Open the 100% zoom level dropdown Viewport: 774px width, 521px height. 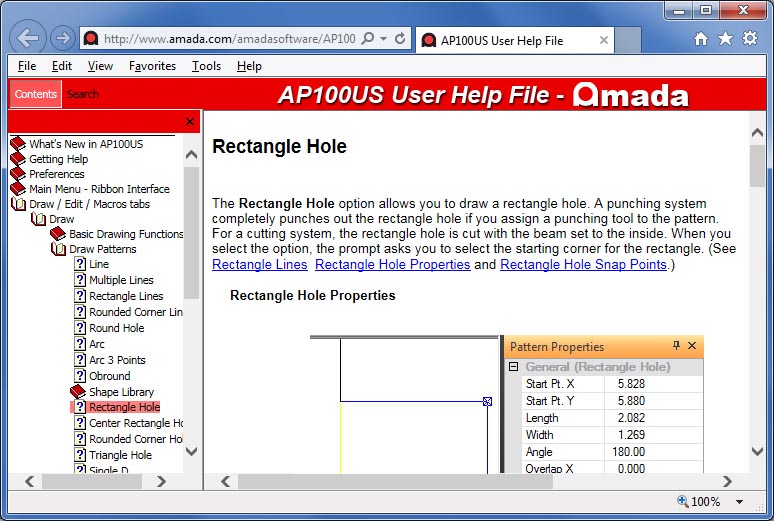pyautogui.click(x=739, y=502)
